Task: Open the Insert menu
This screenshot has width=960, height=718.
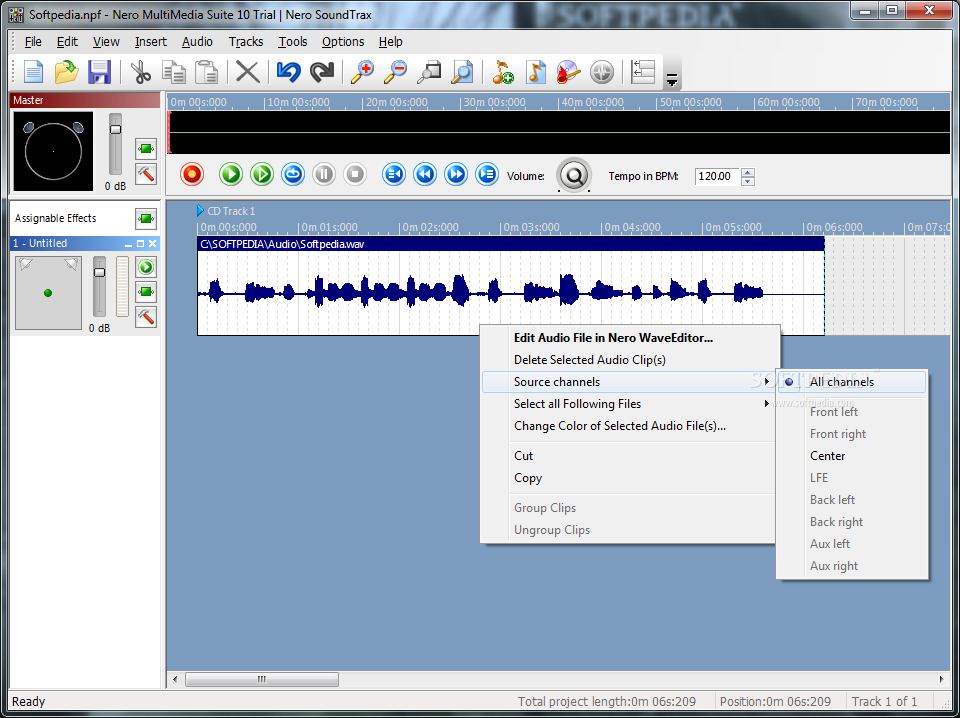Action: 151,42
